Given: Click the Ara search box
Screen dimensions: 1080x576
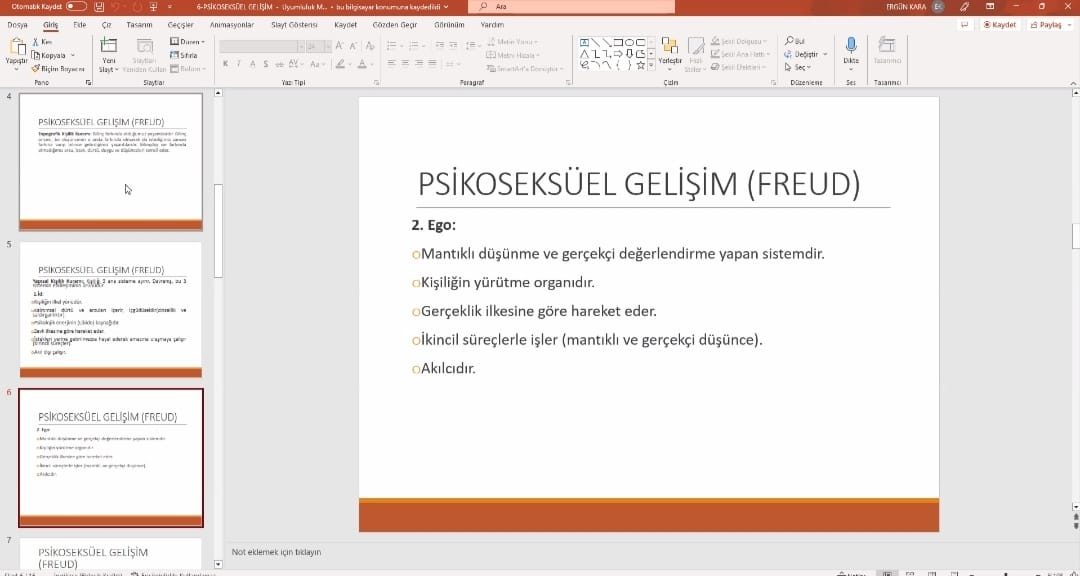Looking at the screenshot, I should pos(571,6).
